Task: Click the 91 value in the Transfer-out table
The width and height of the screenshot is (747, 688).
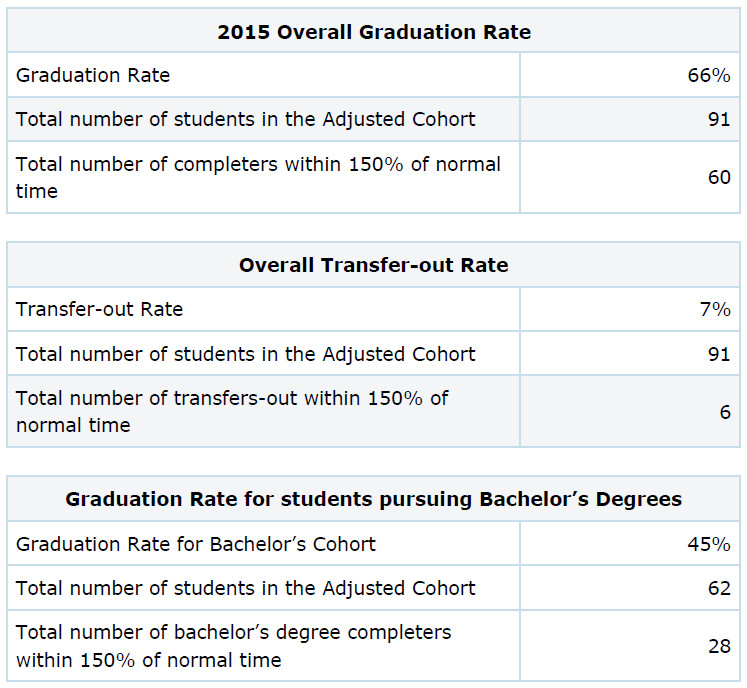Action: 719,354
